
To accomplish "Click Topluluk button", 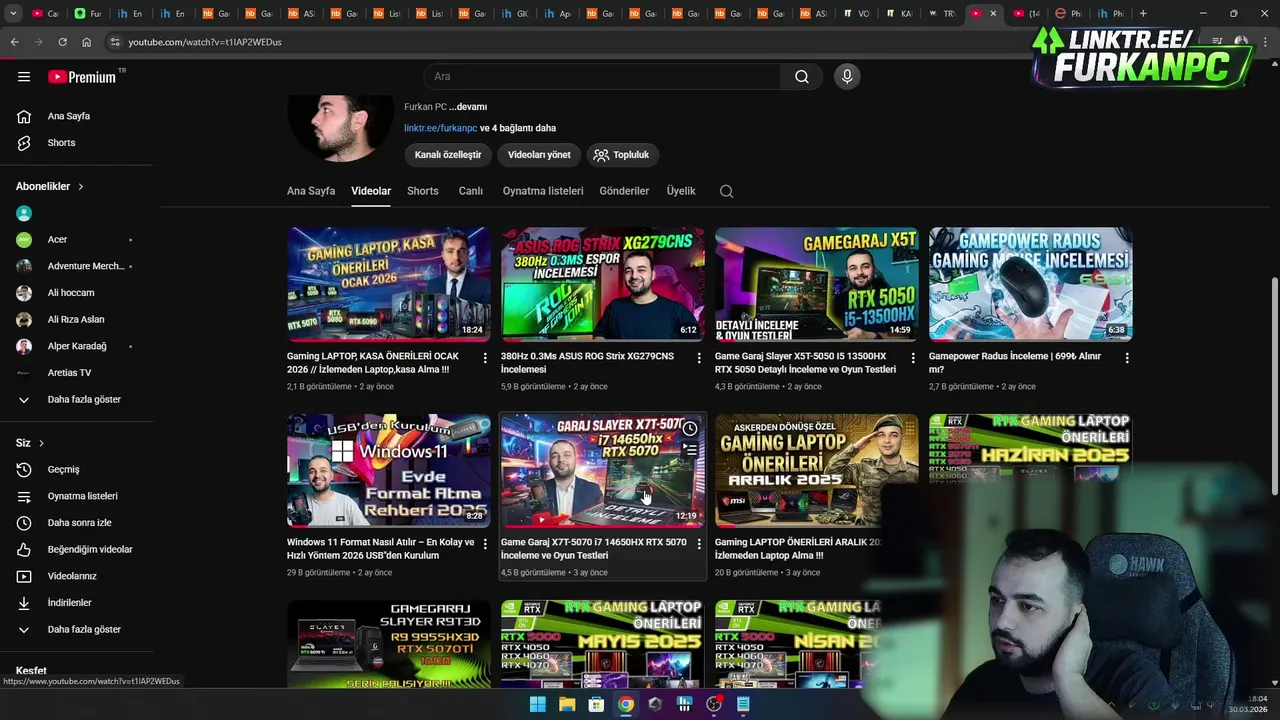I will click(622, 155).
